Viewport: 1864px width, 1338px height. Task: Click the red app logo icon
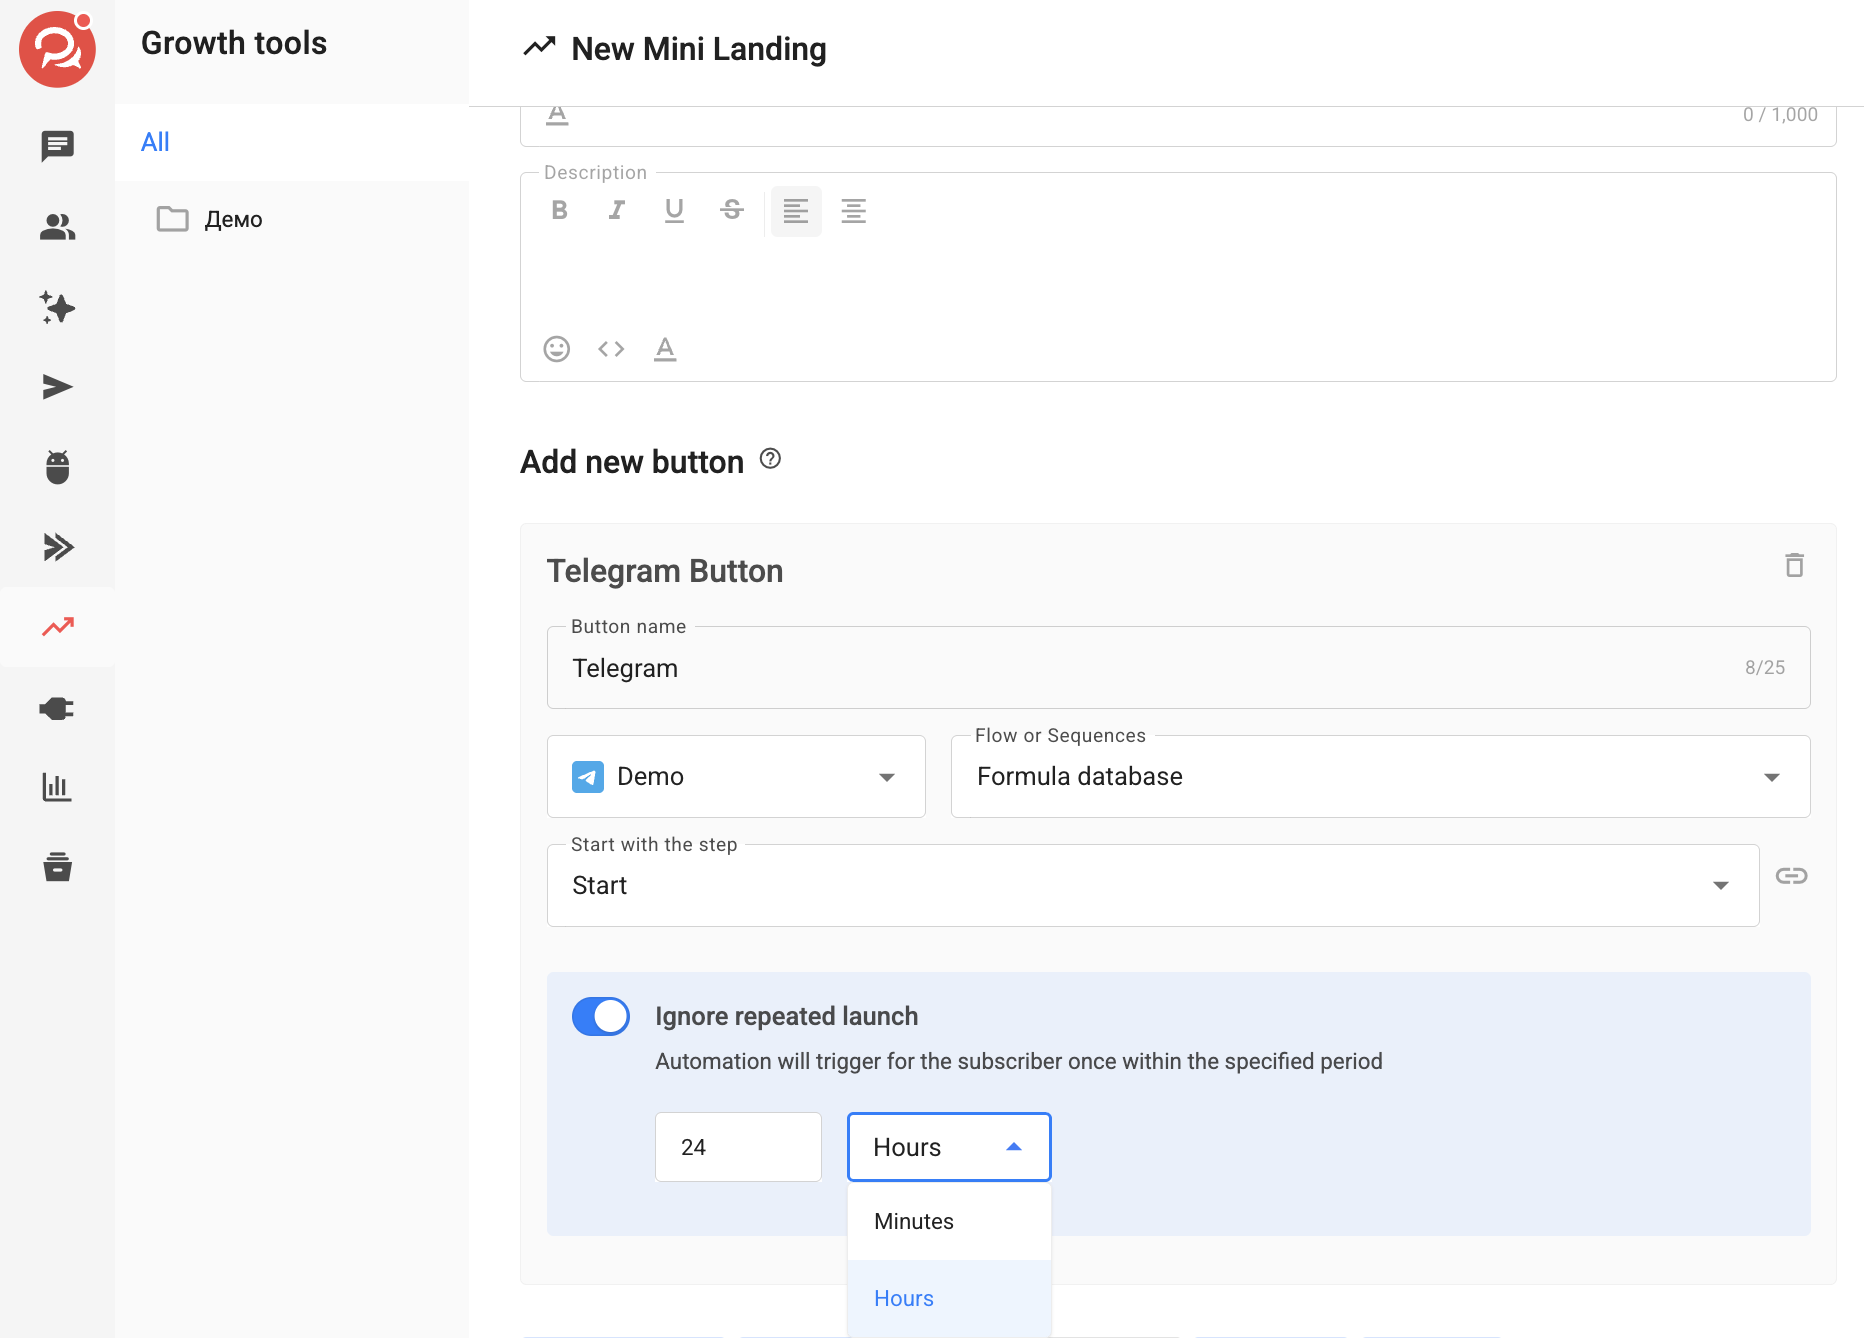(57, 49)
